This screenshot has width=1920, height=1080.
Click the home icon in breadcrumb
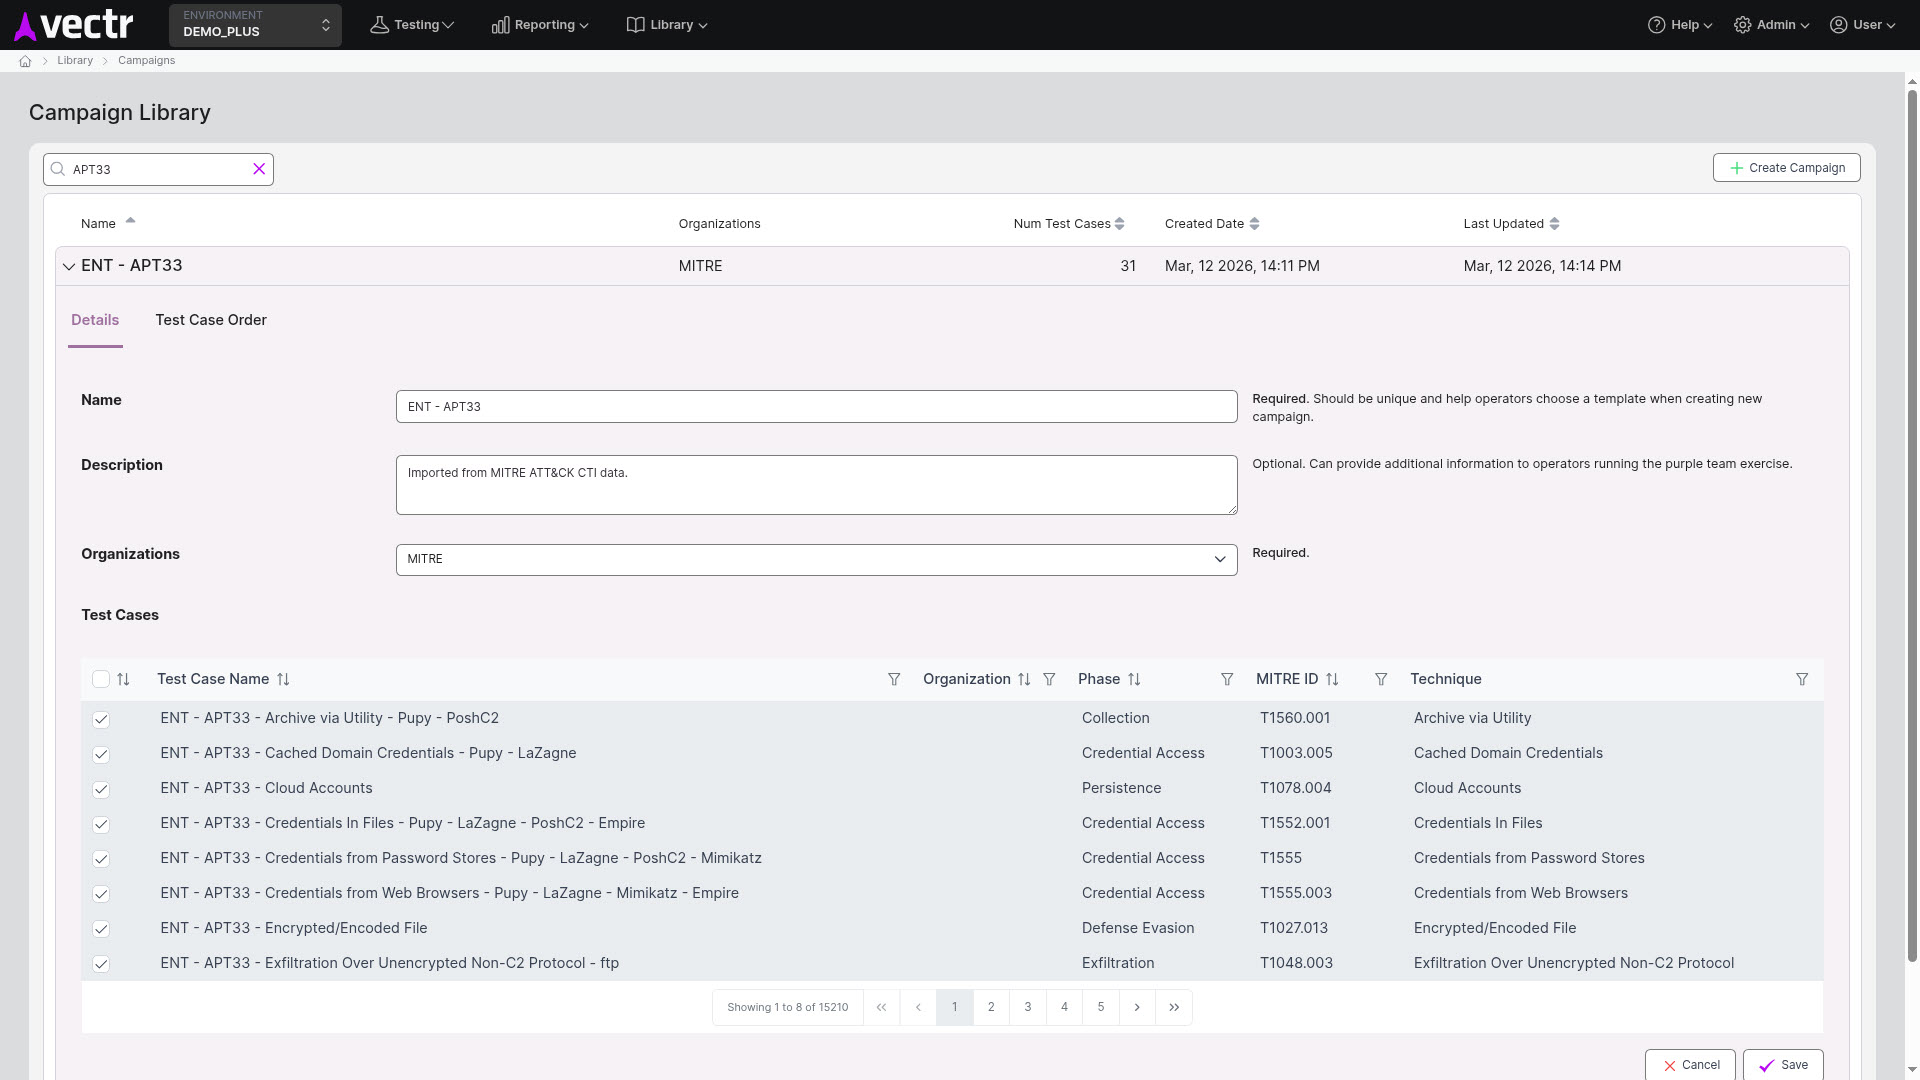[x=25, y=61]
